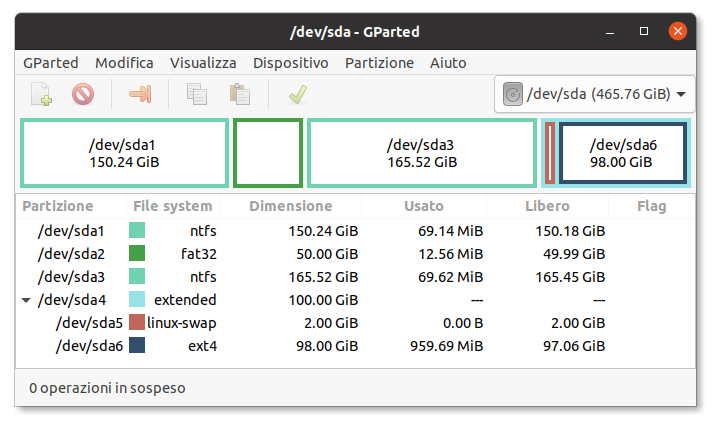Click the New partition toolbar icon

(x=41, y=95)
